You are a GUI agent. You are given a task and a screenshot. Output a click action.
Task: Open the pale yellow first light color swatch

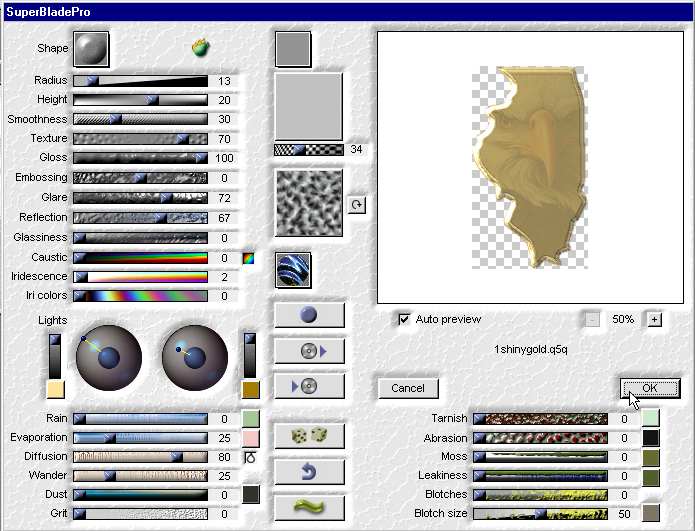tap(56, 390)
